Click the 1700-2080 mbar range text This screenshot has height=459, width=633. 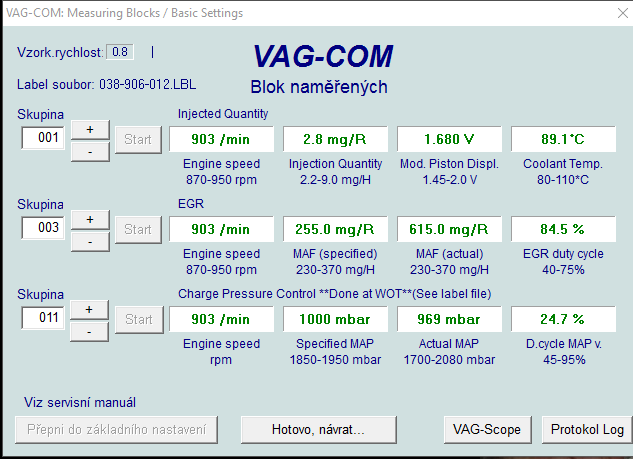pyautogui.click(x=449, y=360)
